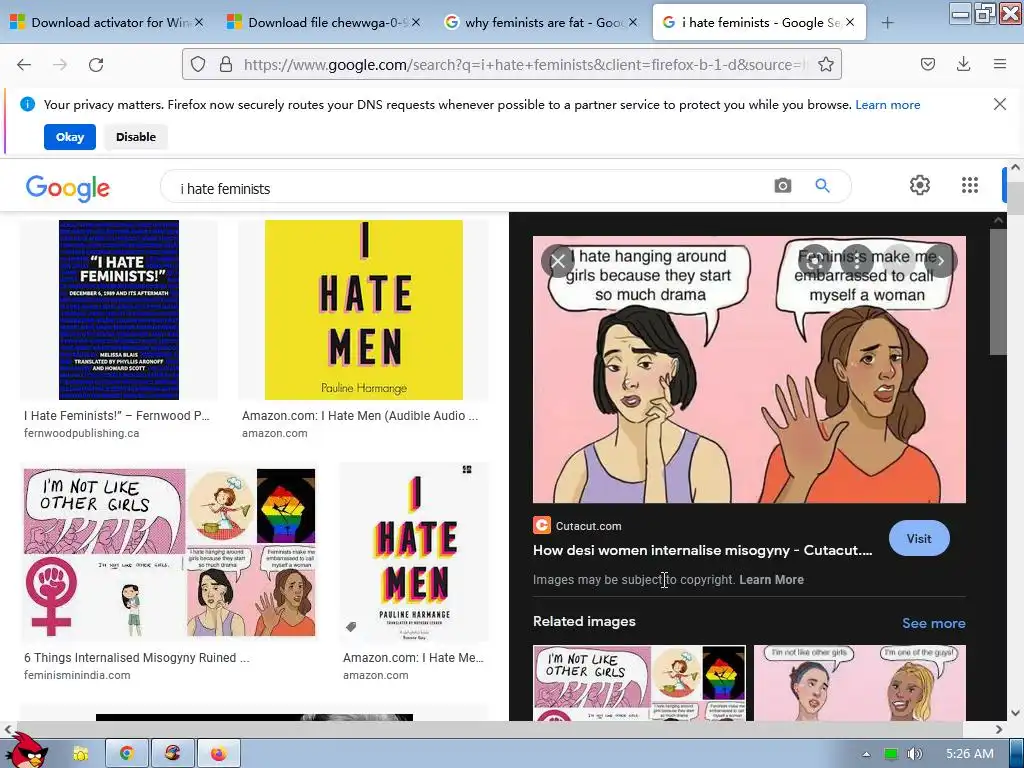Click the padlock site security icon
This screenshot has width=1024, height=768.
226,65
